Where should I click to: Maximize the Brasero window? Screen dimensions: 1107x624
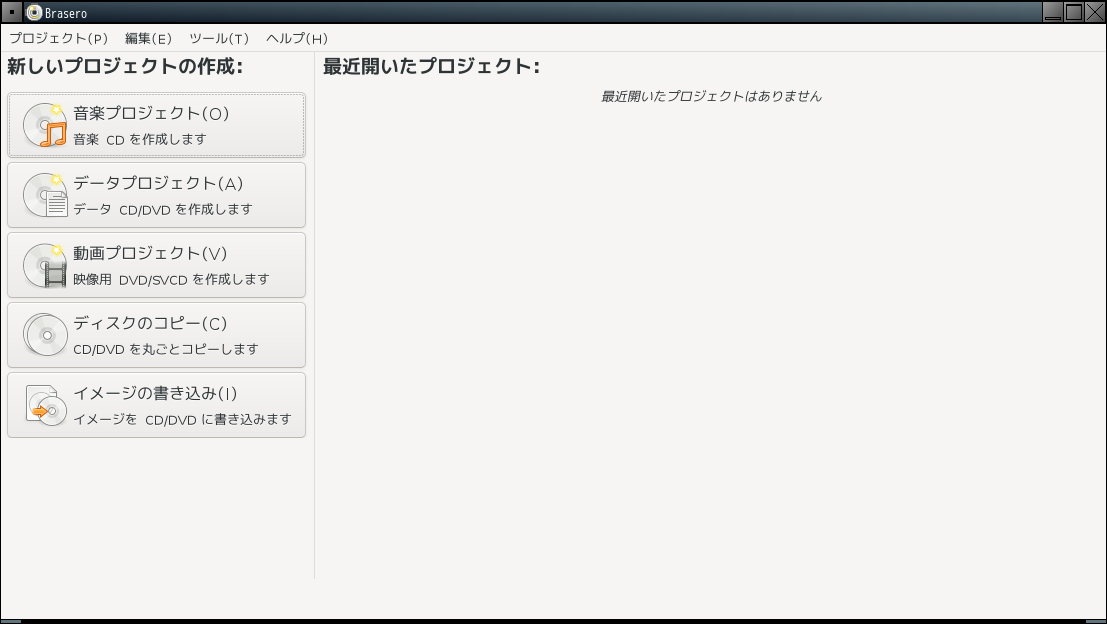pyautogui.click(x=1074, y=12)
